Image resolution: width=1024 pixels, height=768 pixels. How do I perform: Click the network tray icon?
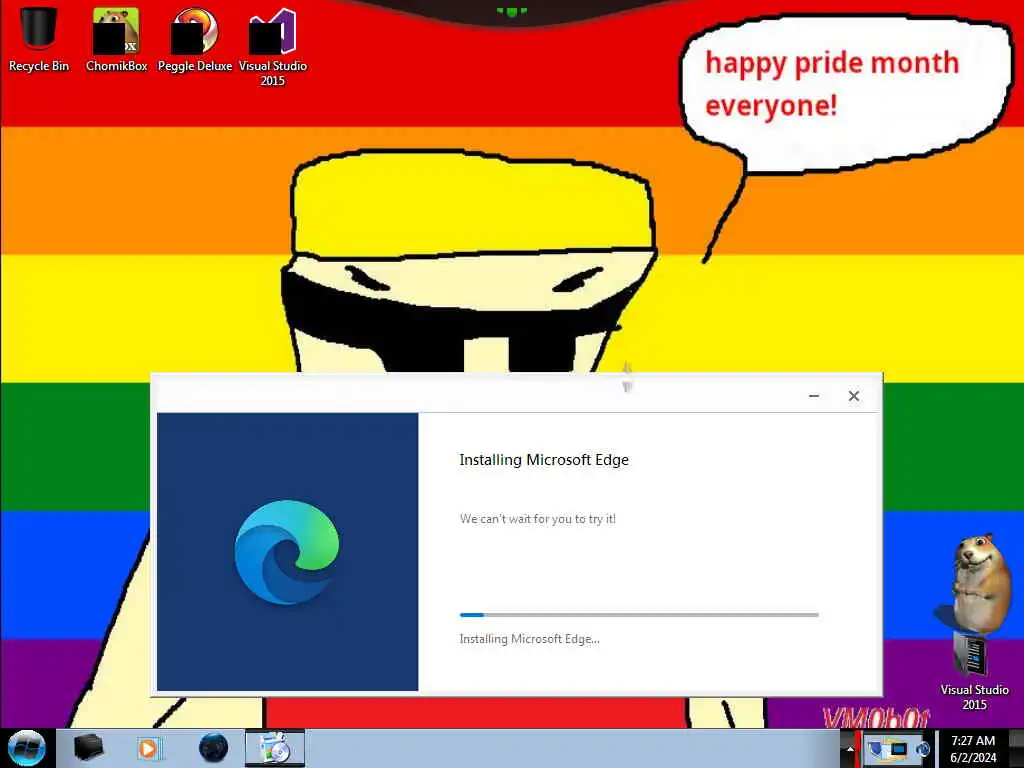click(x=899, y=749)
